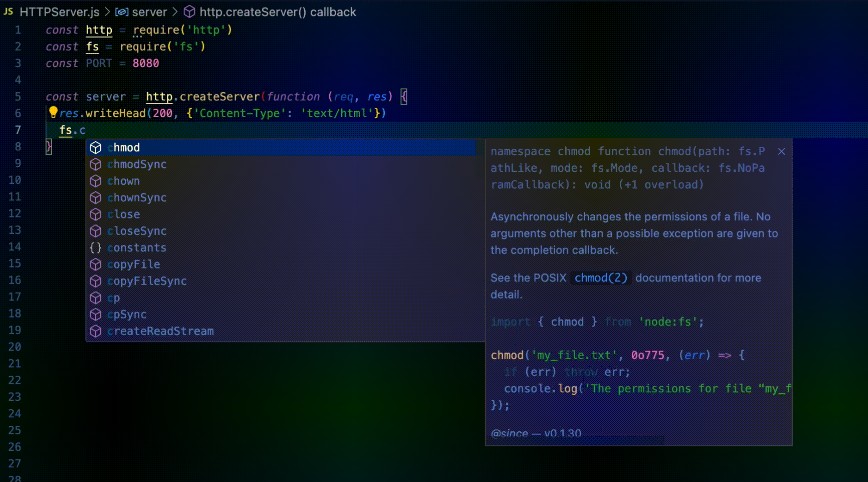Click the braces icon beside constants
Viewport: 868px width, 482px height.
click(95, 248)
